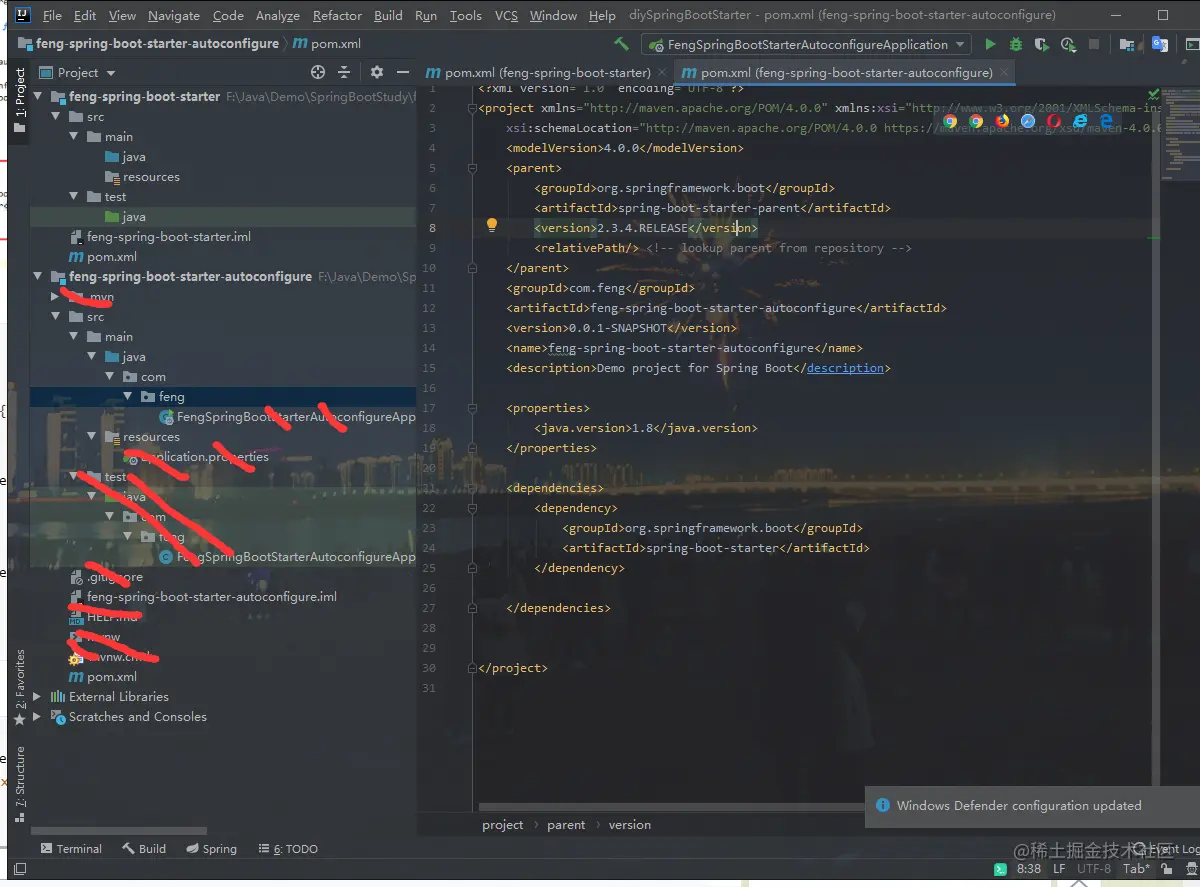1200x887 pixels.
Task: Open the pom in Opera via the browser icon
Action: [x=1054, y=122]
